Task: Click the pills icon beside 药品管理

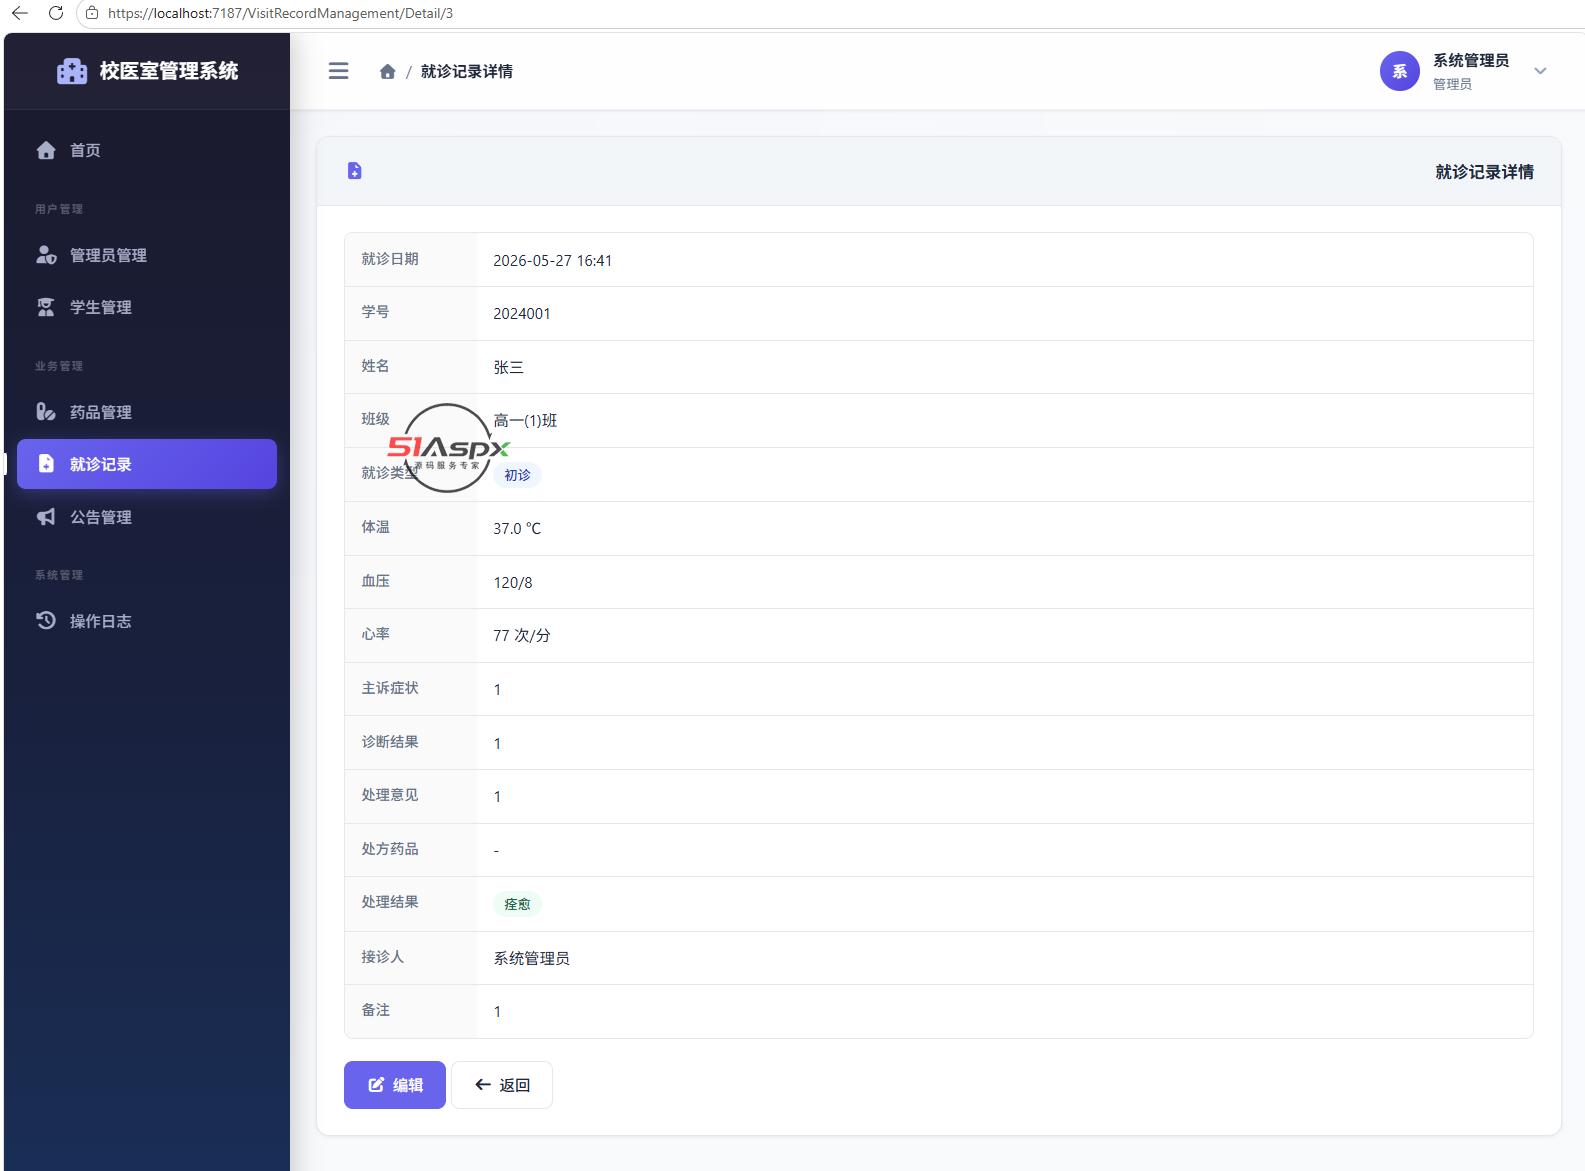Action: pos(46,412)
